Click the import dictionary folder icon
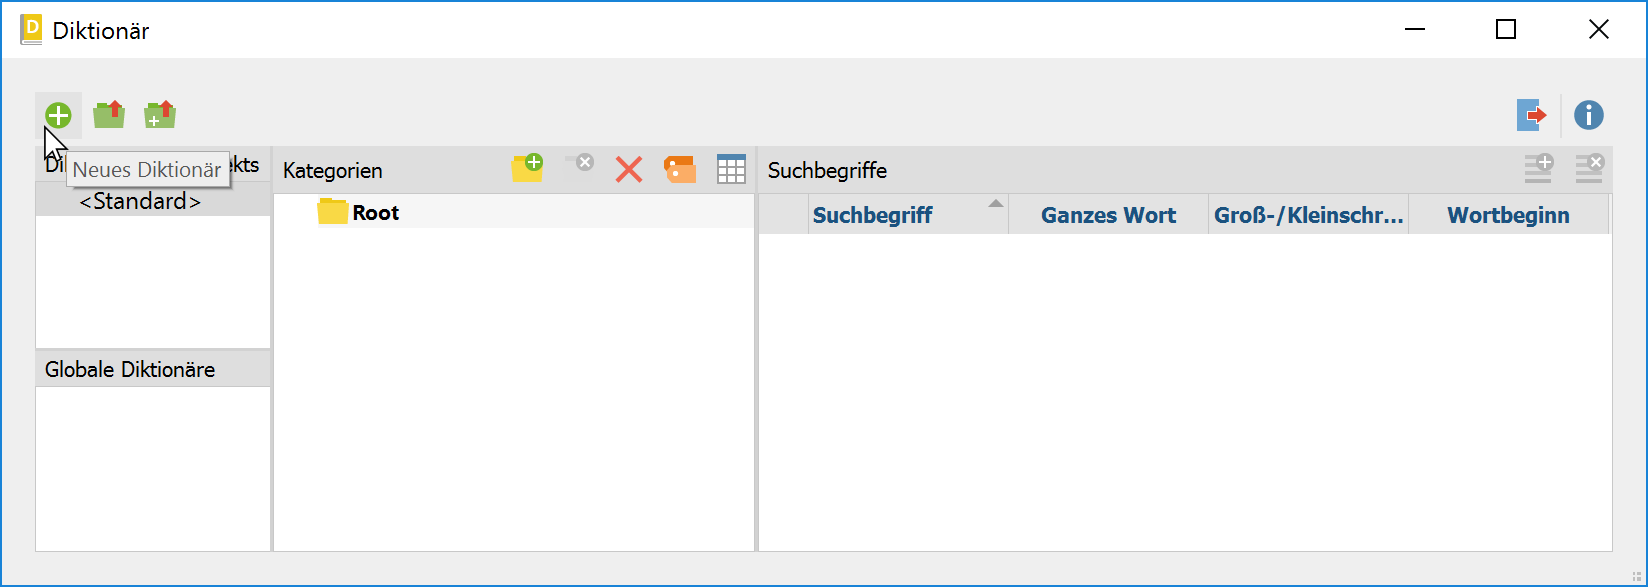 109,115
